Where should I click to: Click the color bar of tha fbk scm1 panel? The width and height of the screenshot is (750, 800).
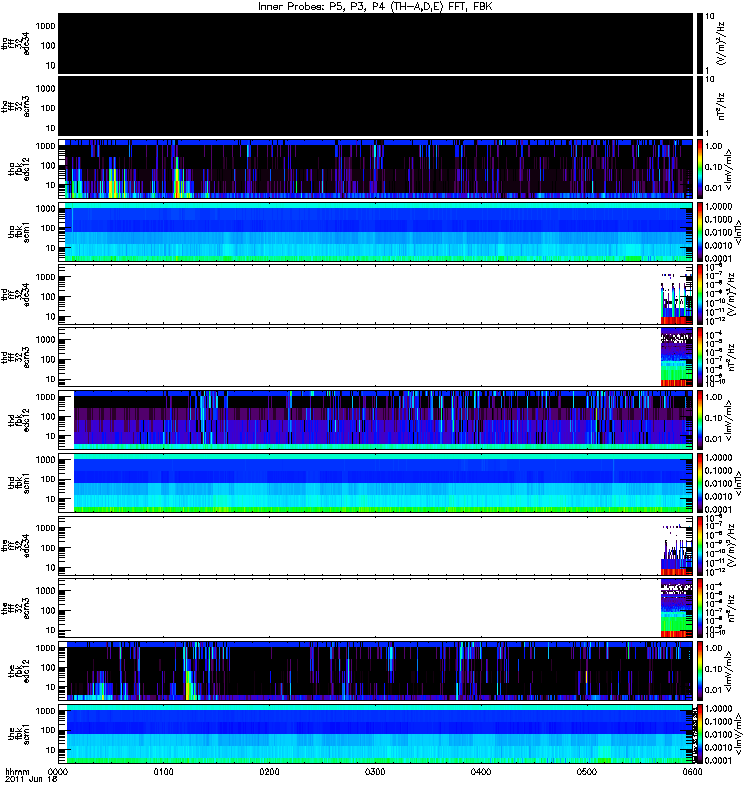[700, 232]
